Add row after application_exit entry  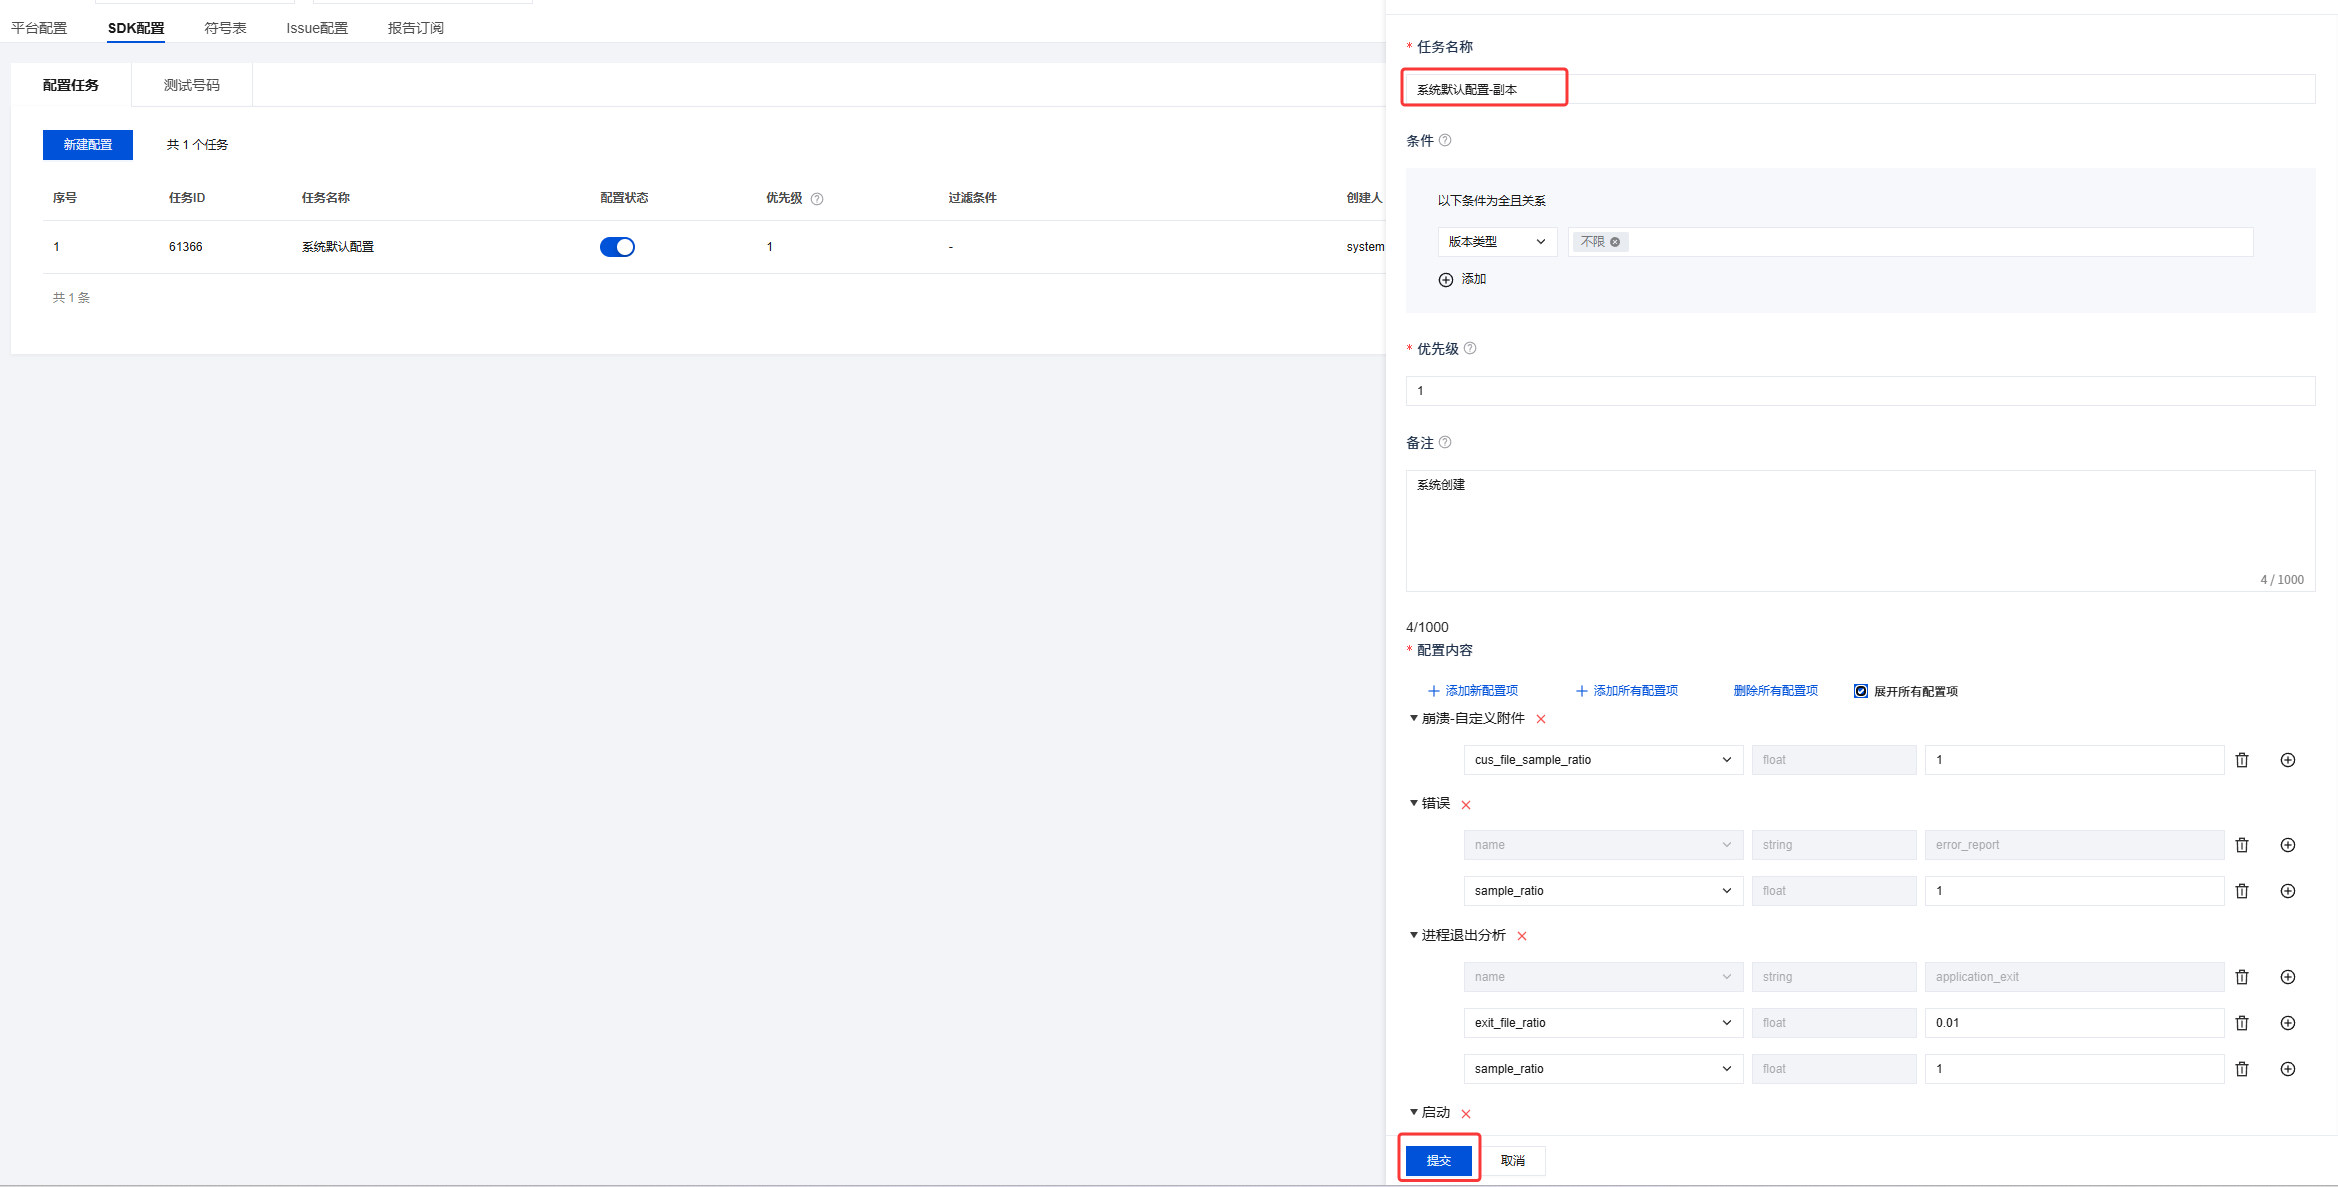2287,977
